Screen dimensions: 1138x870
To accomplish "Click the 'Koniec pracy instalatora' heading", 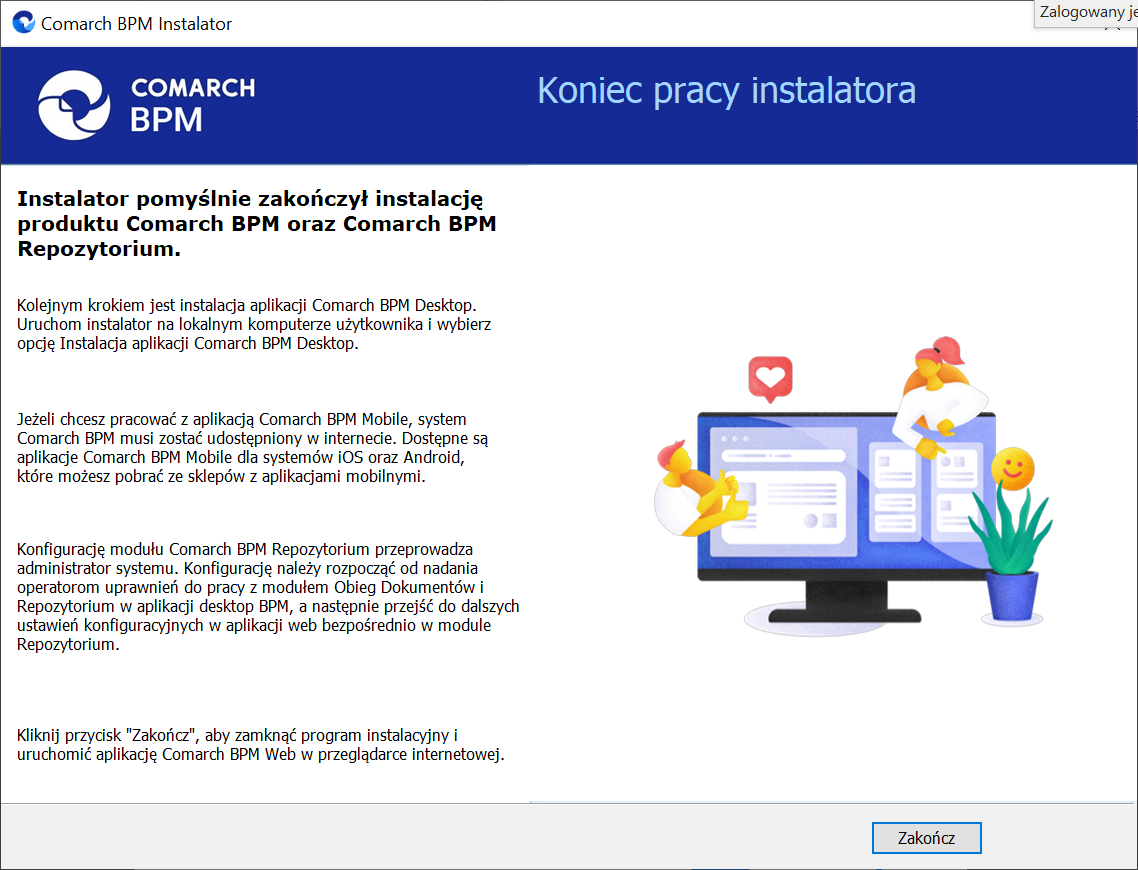I will tap(726, 91).
